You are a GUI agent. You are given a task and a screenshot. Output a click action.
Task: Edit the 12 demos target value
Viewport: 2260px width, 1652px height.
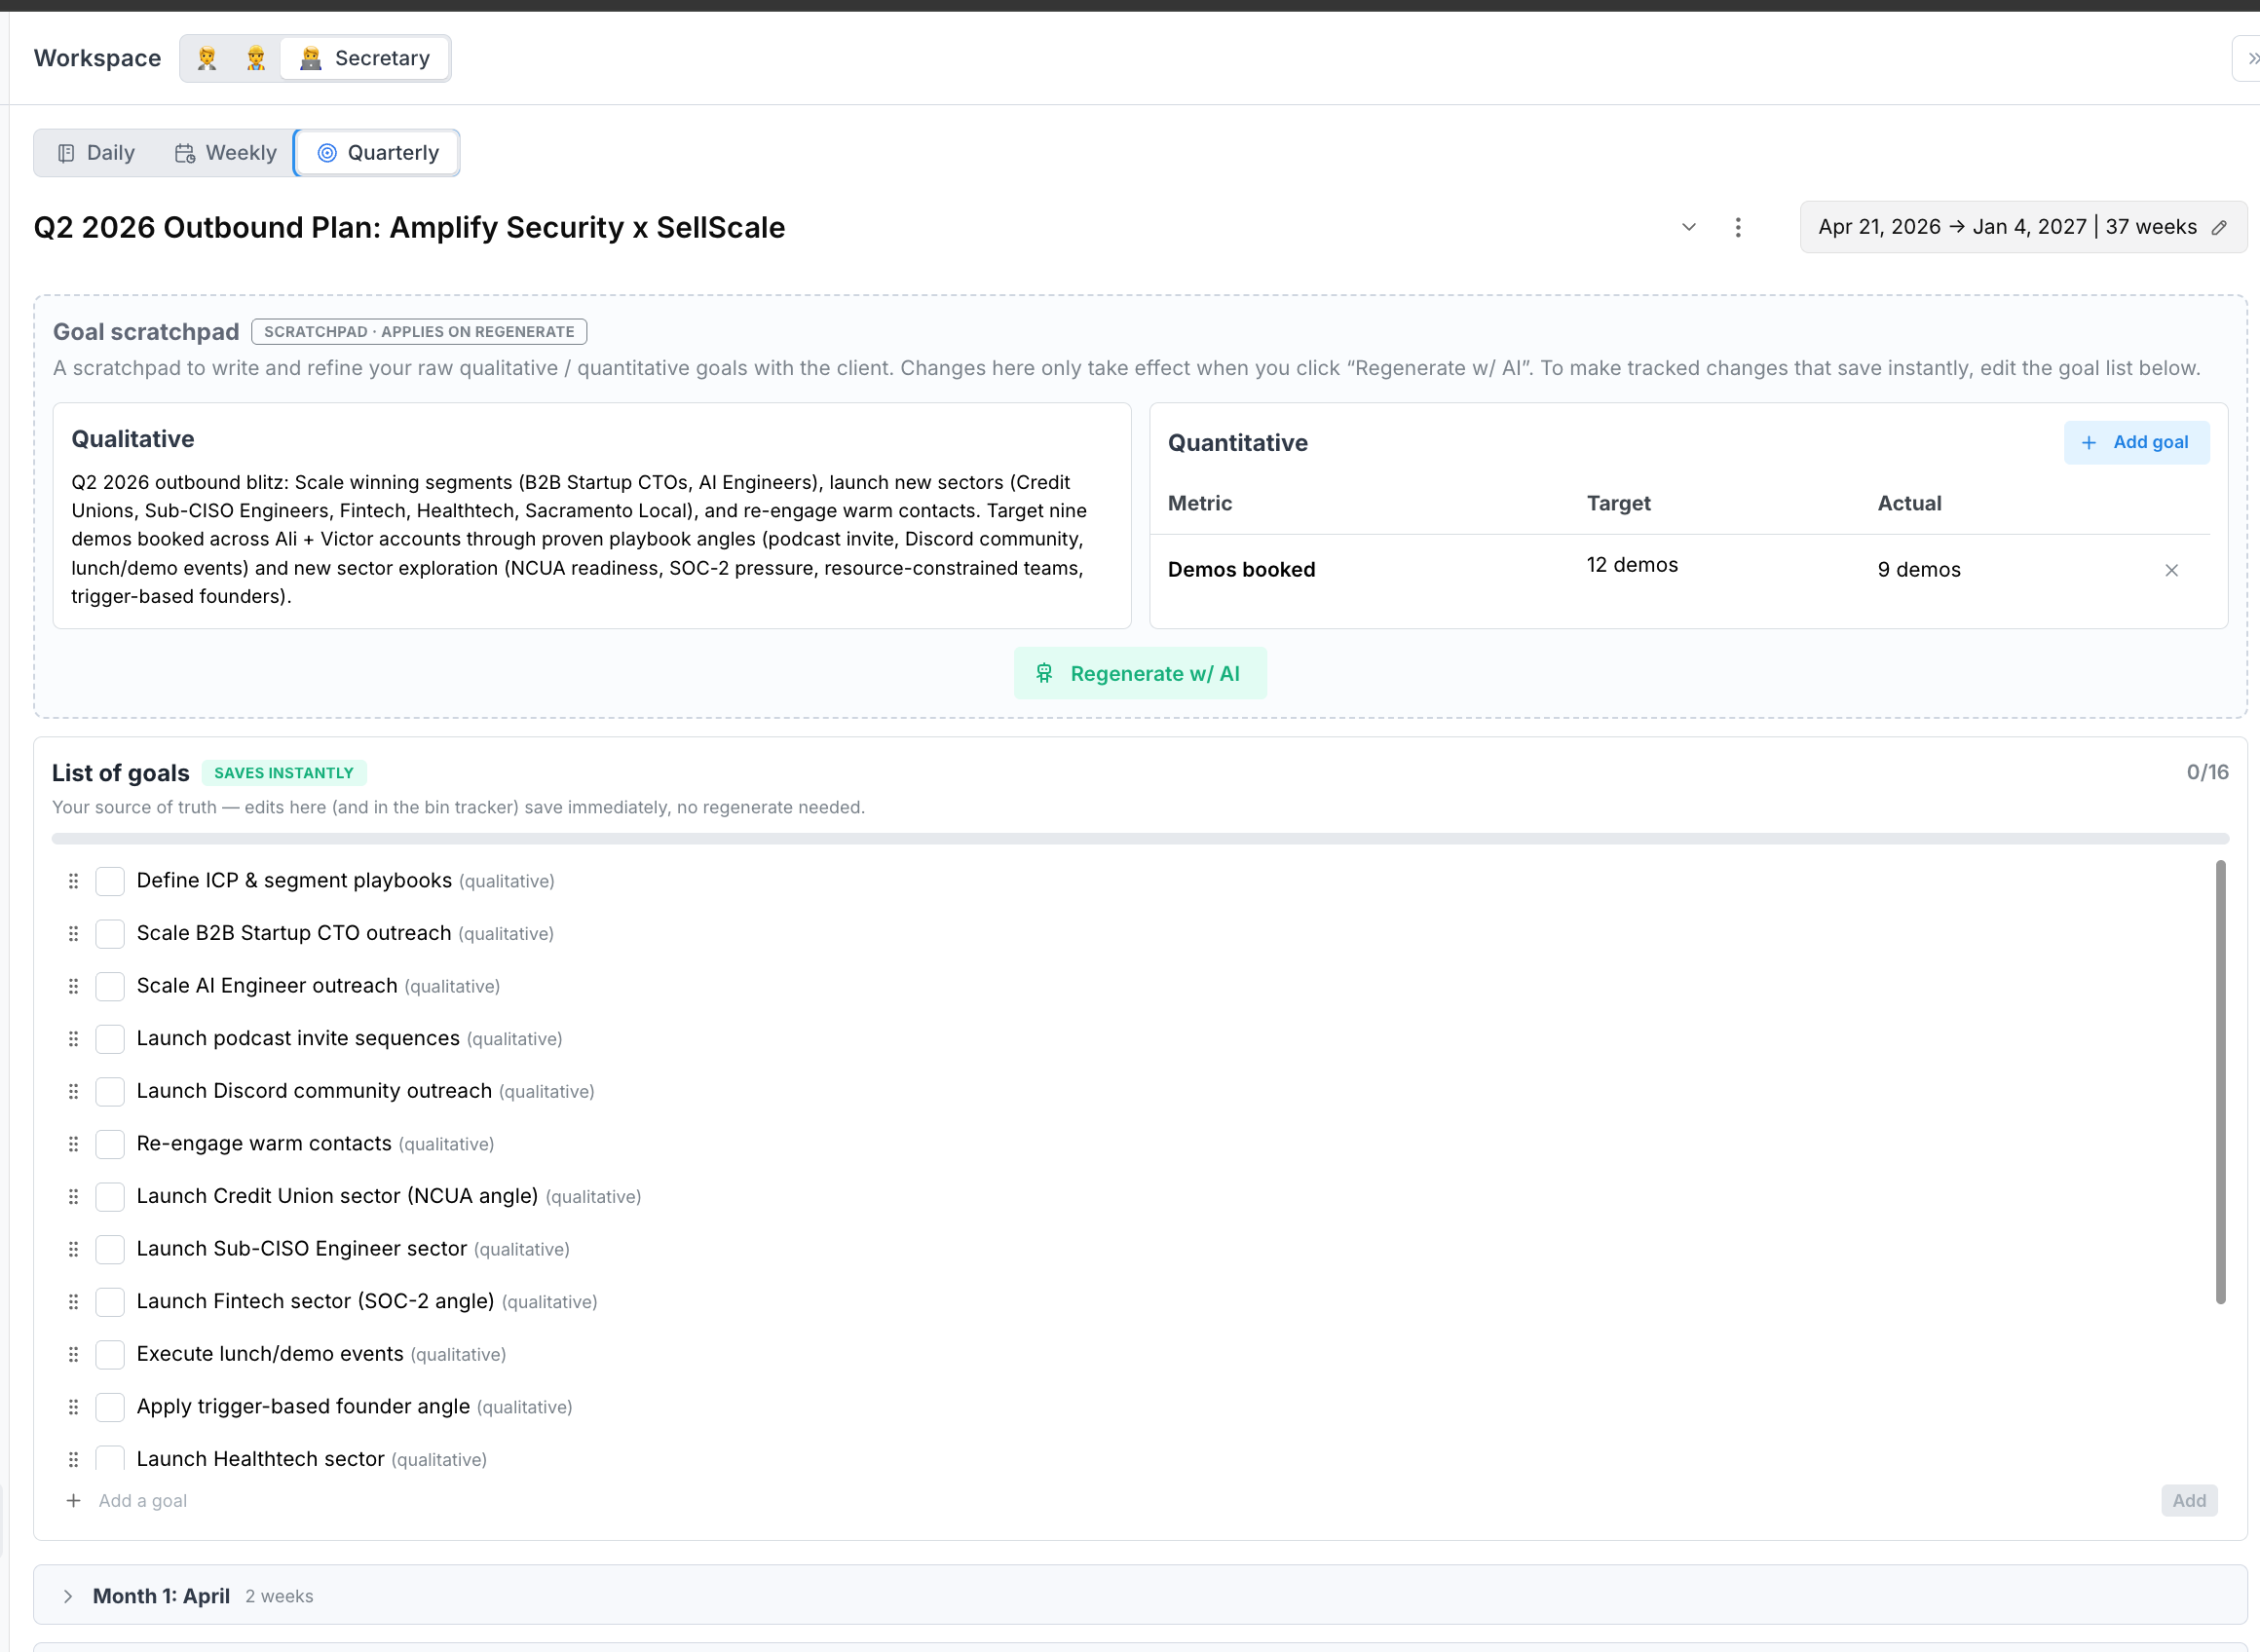tap(1632, 565)
